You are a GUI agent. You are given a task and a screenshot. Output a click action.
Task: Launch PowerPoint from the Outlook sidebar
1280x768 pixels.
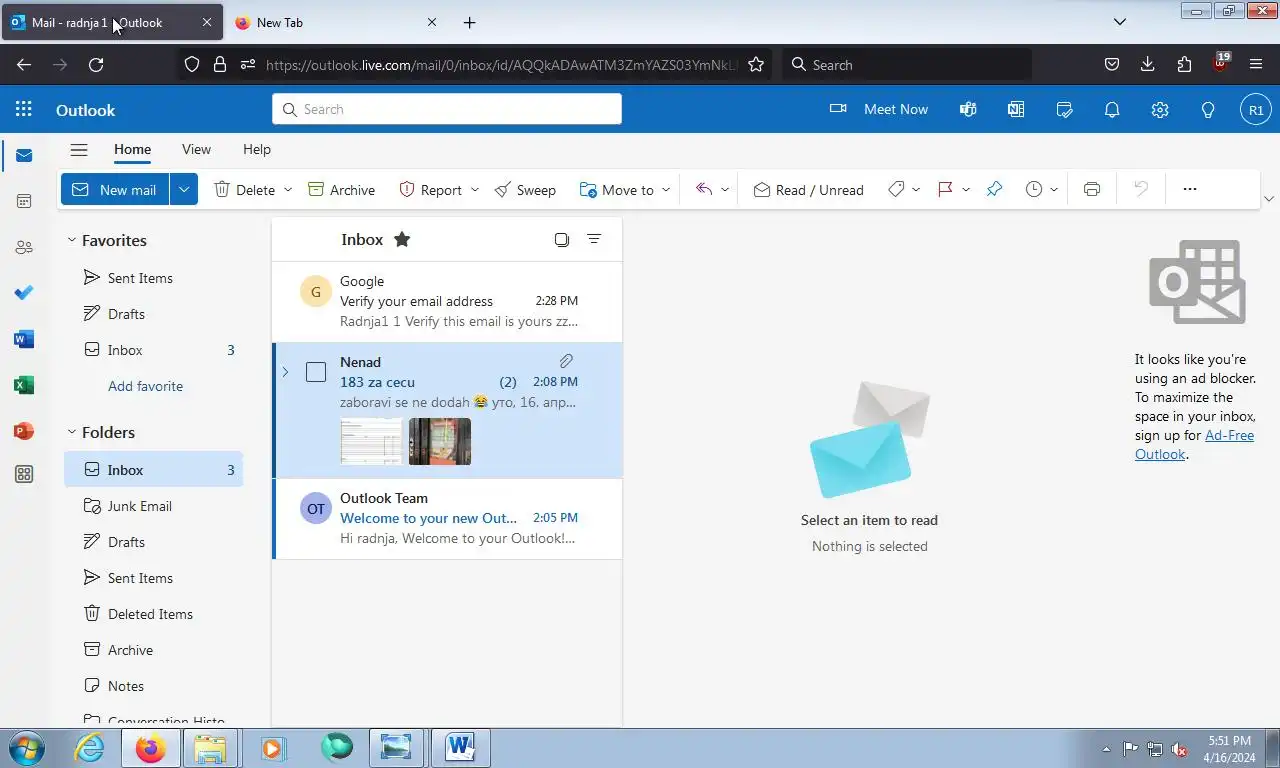(x=24, y=431)
